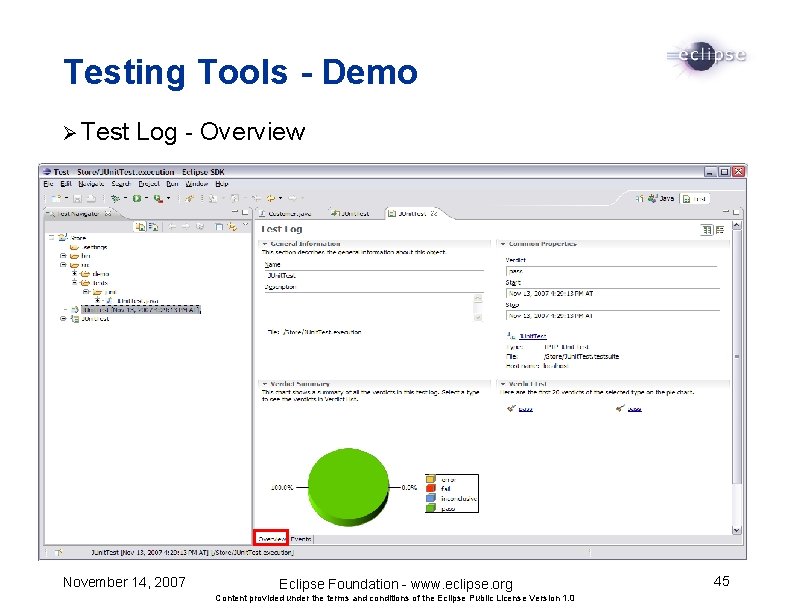This screenshot has width=792, height=612.
Task: Open the Search menu
Action: coord(121,184)
